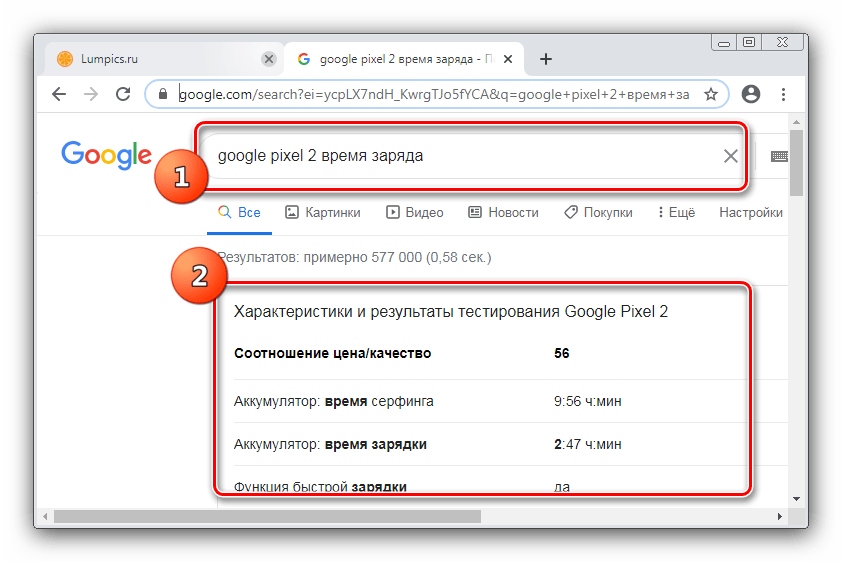Open Настройки search settings
This screenshot has width=842, height=562.
click(750, 212)
